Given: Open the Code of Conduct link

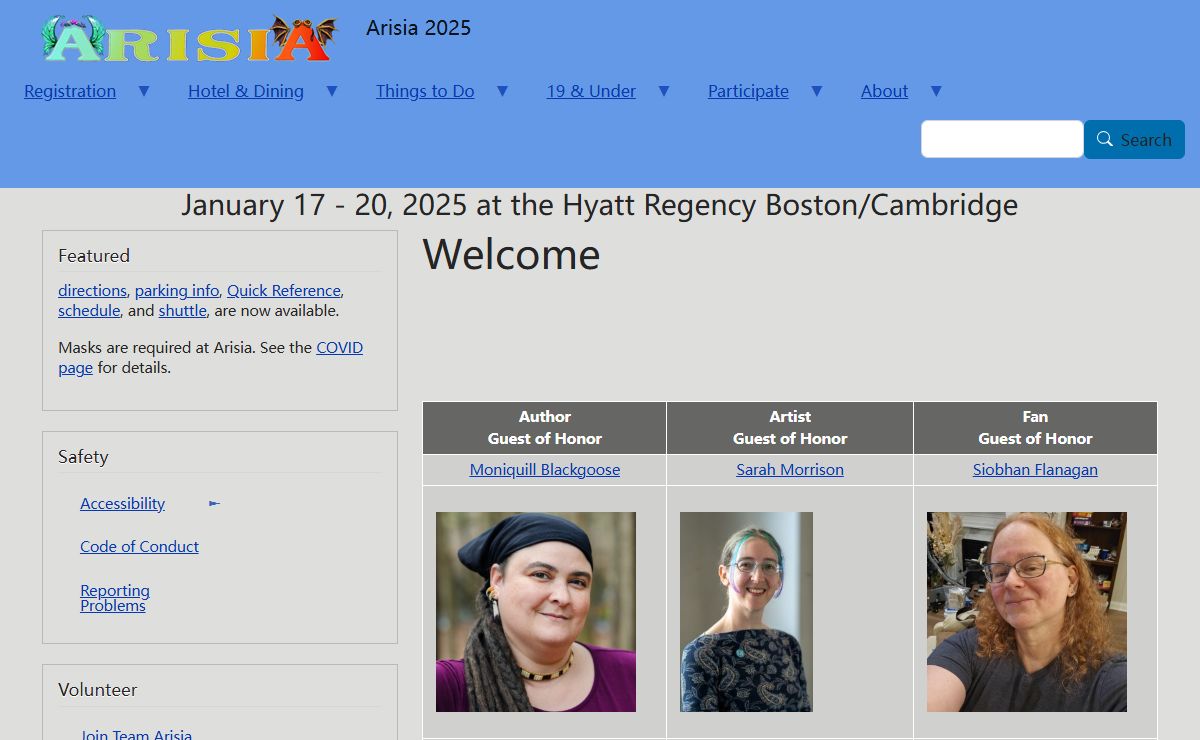Looking at the screenshot, I should [139, 547].
